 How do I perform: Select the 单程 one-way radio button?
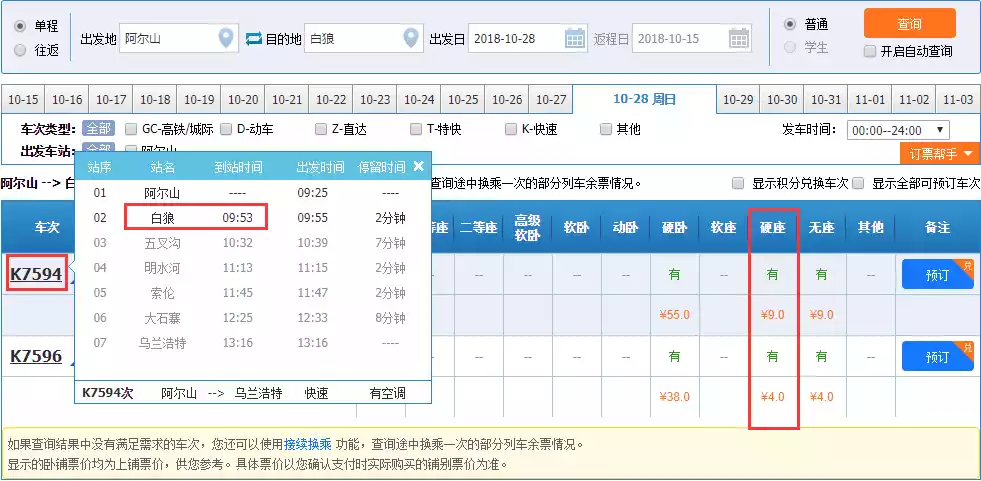click(x=20, y=24)
